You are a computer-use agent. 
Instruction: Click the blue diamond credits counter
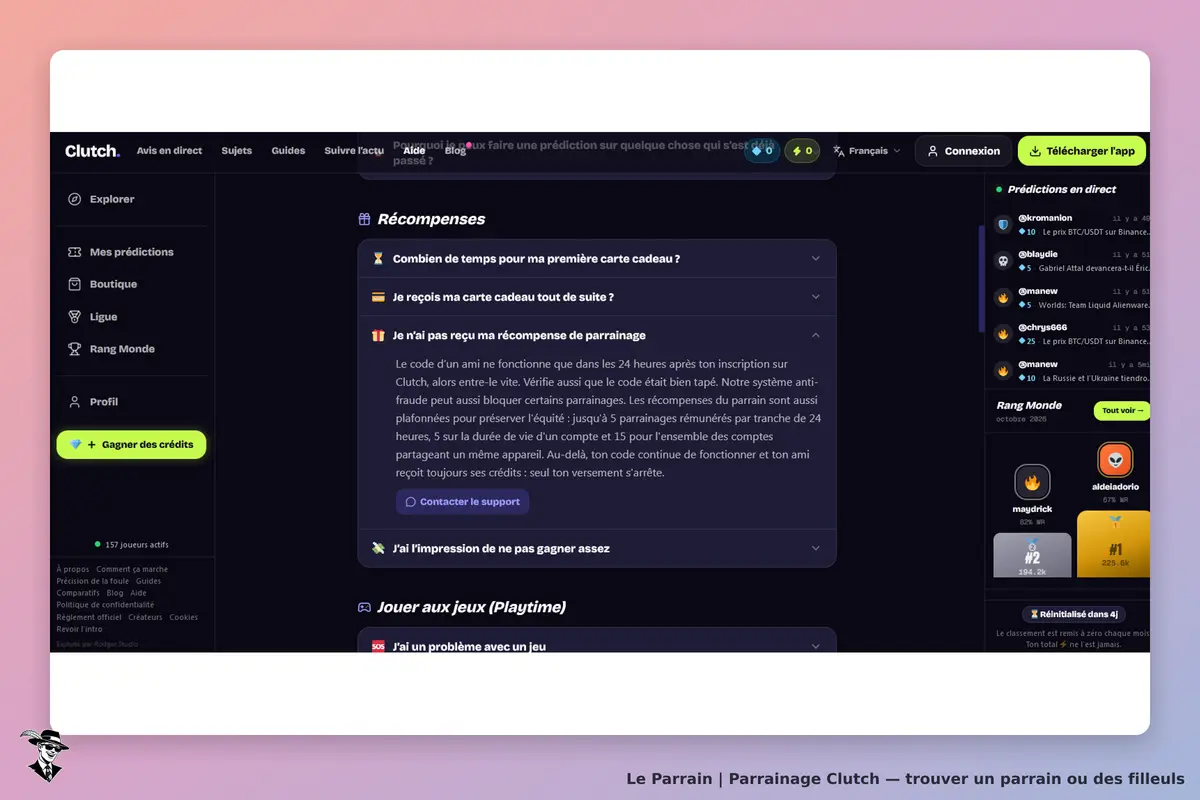(762, 151)
